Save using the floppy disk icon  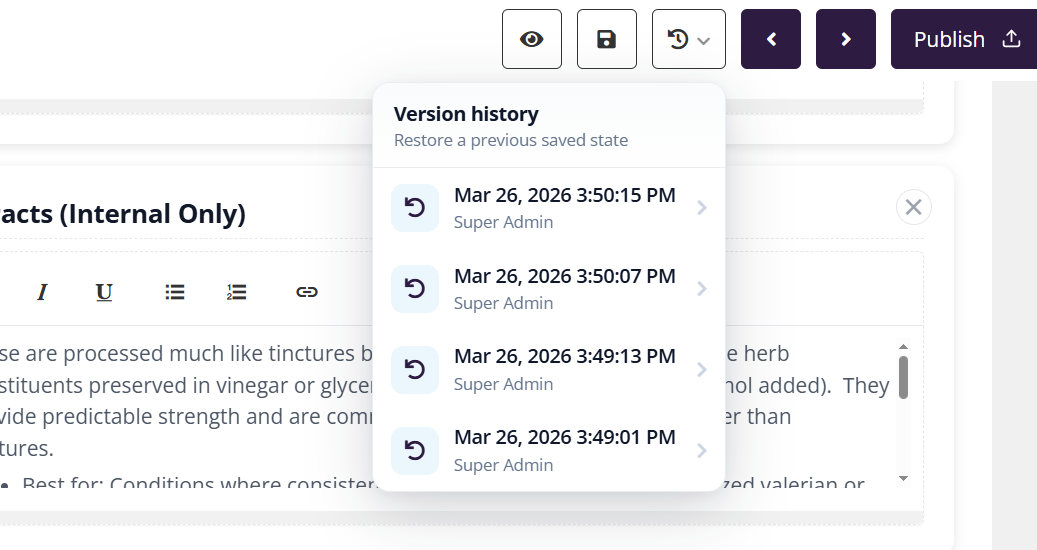pos(606,39)
